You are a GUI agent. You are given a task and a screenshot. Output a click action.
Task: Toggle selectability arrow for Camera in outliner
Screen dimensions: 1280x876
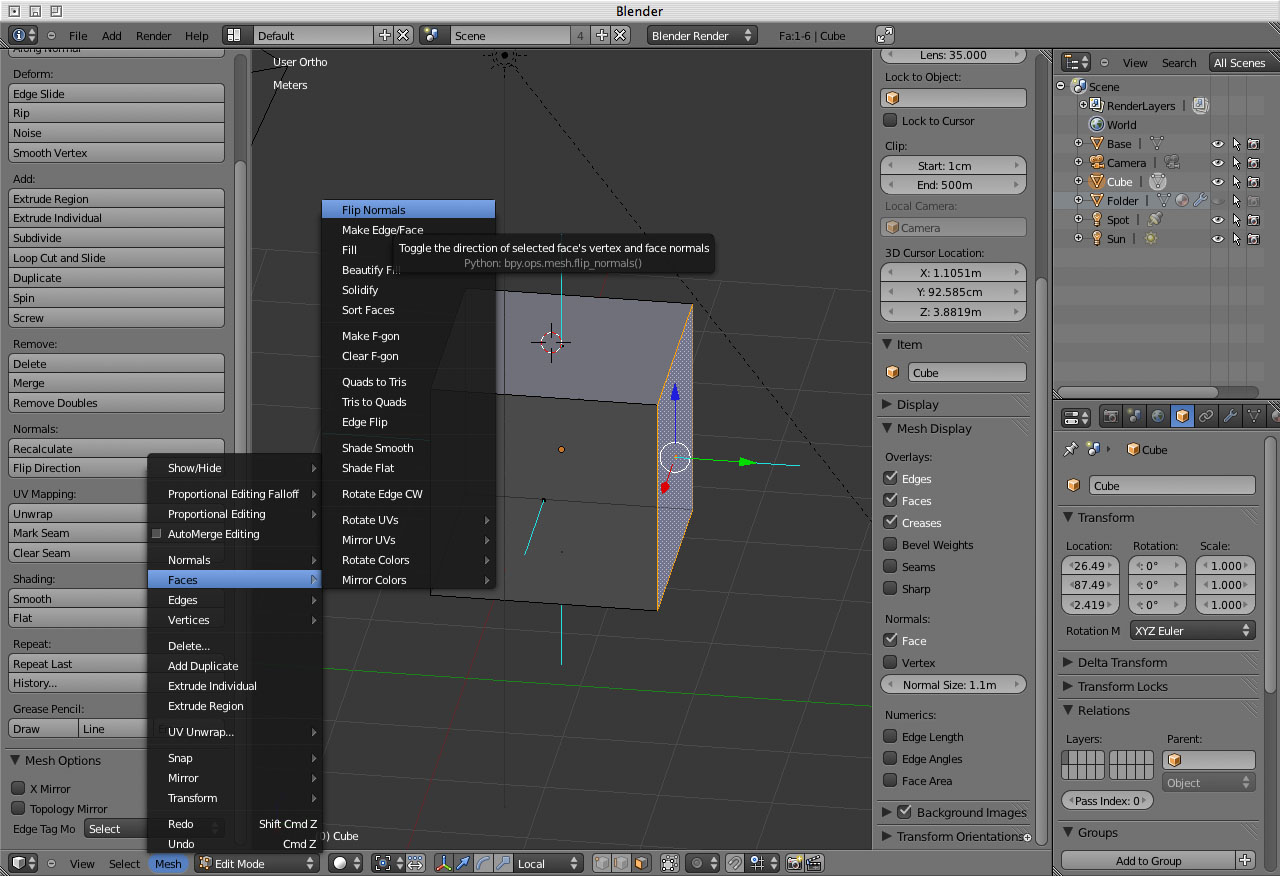pos(1236,163)
